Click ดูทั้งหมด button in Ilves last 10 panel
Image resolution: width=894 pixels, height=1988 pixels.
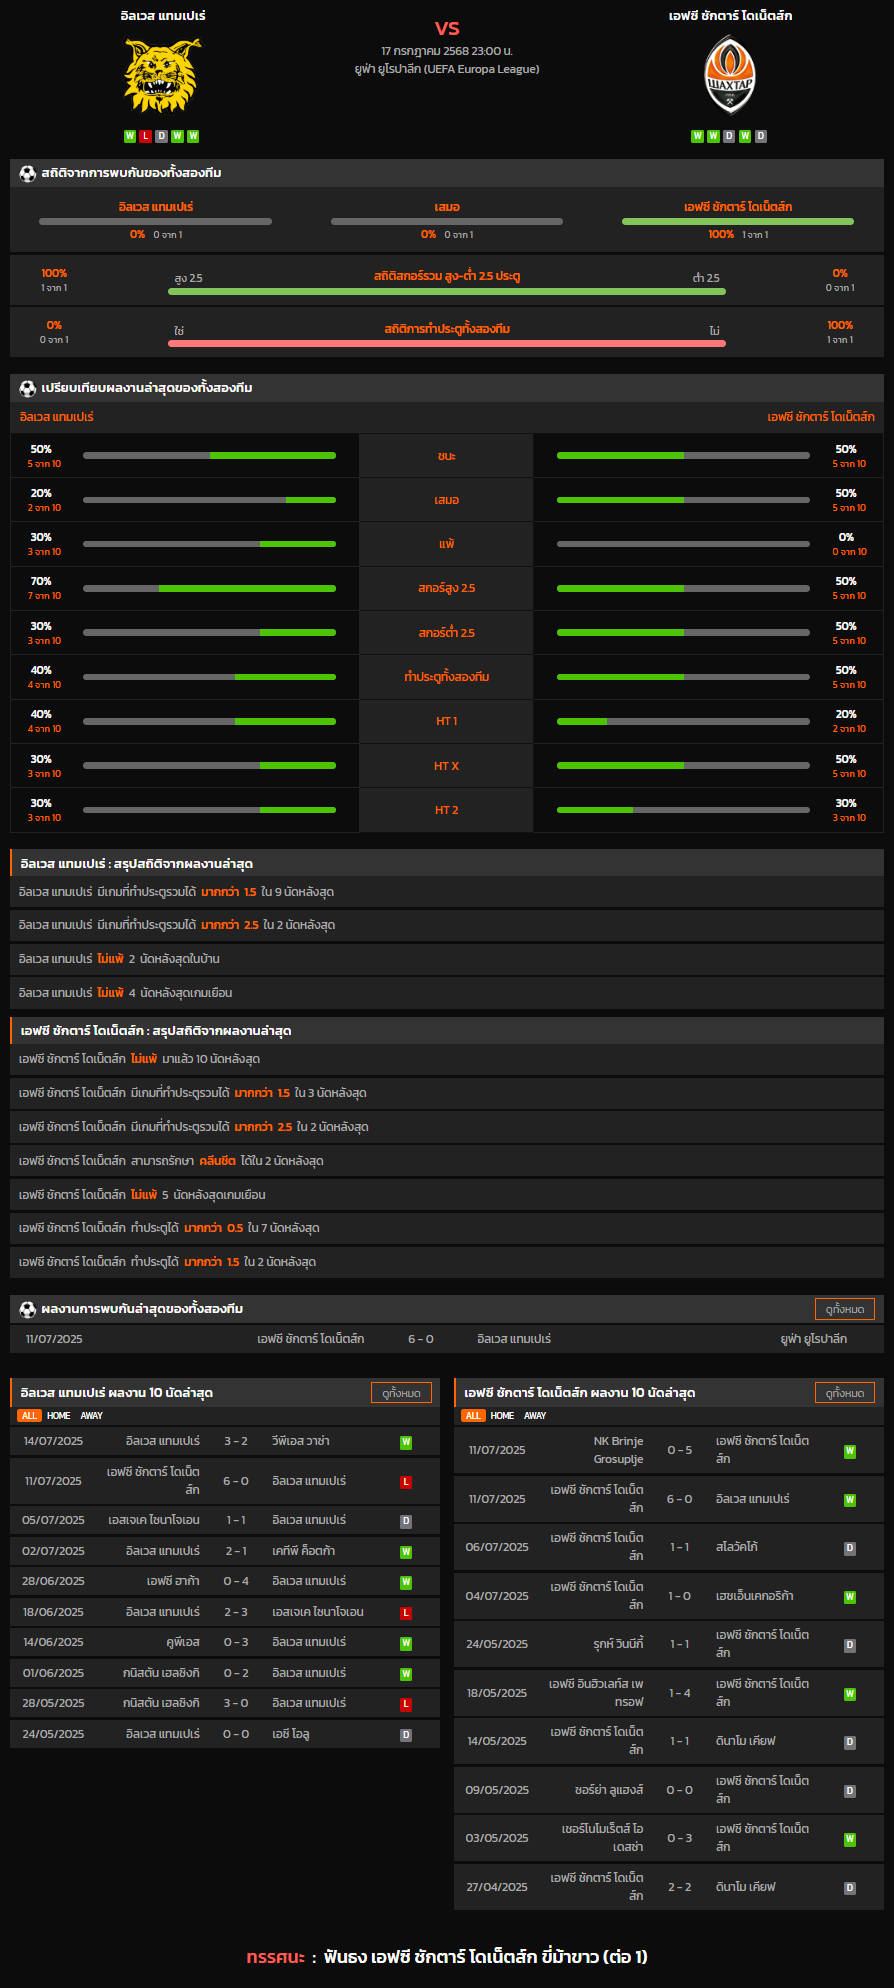(x=402, y=1393)
